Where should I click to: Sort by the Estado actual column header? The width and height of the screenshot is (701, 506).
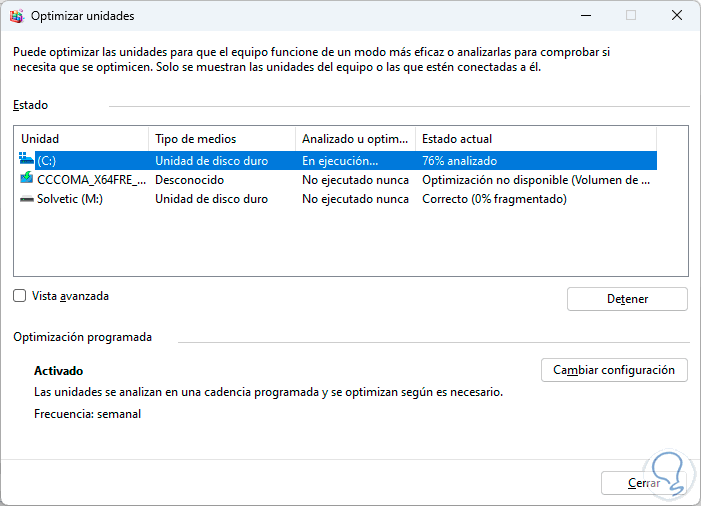tap(535, 139)
